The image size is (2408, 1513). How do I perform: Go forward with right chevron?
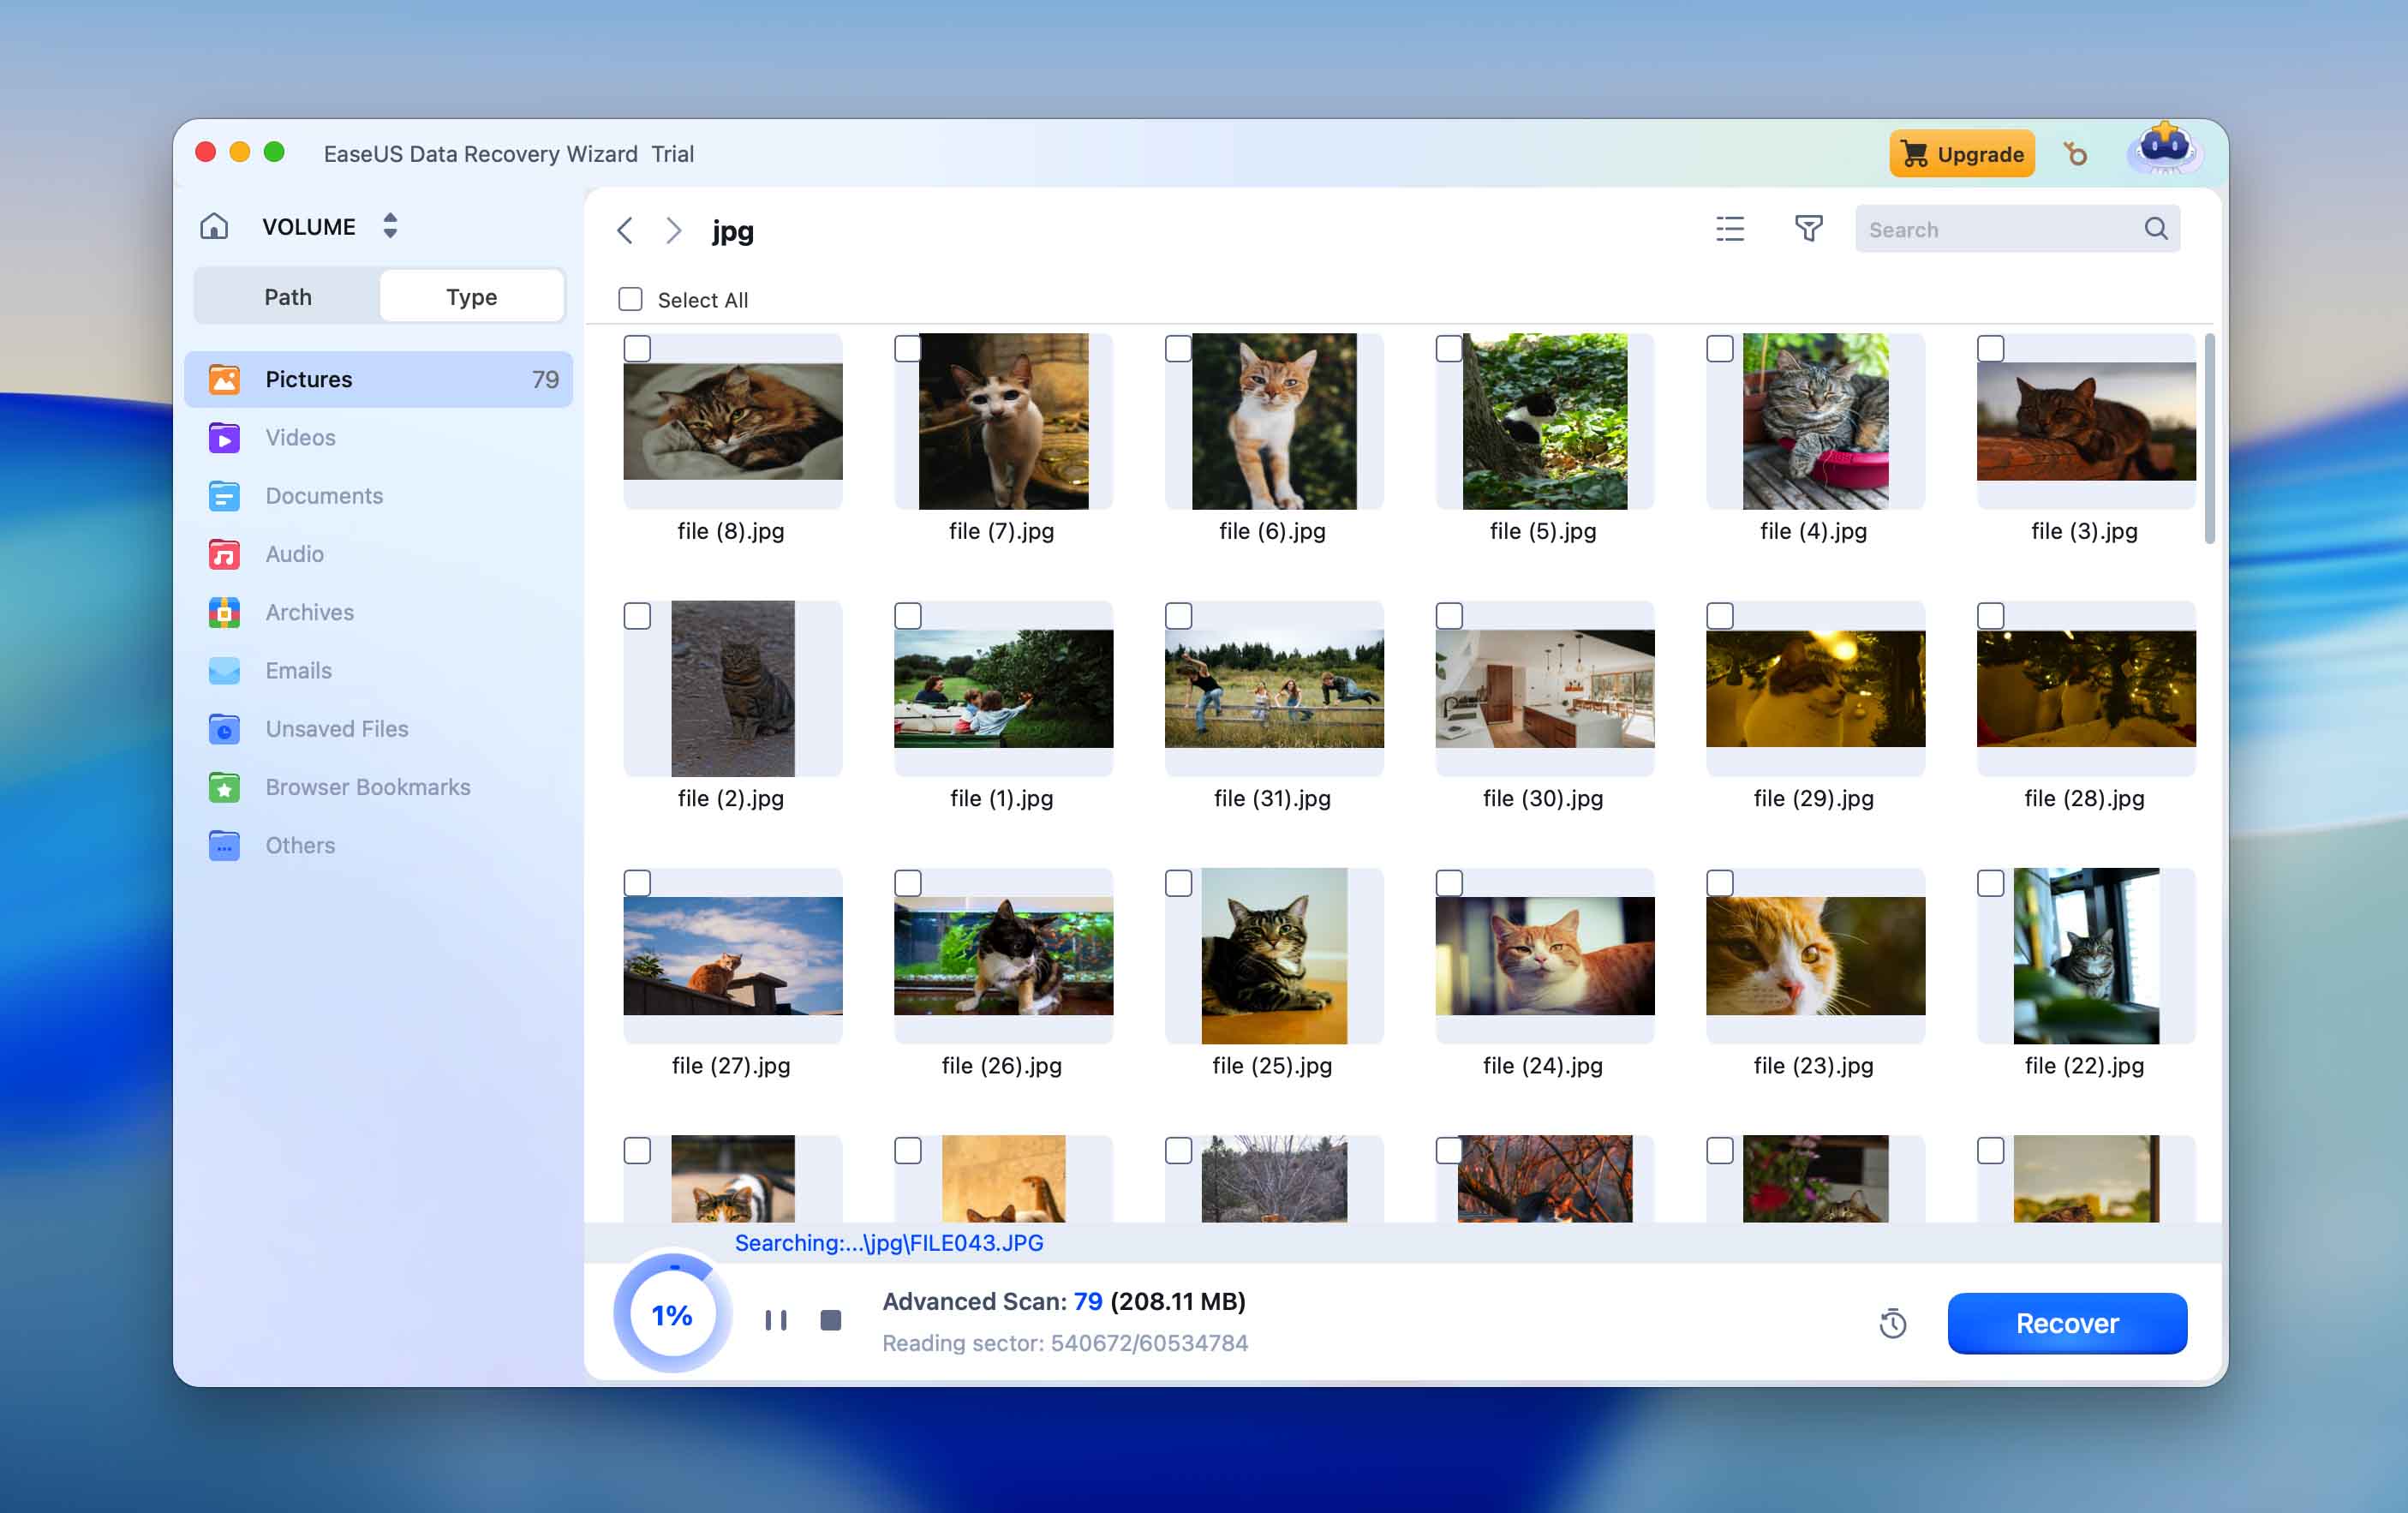point(674,231)
